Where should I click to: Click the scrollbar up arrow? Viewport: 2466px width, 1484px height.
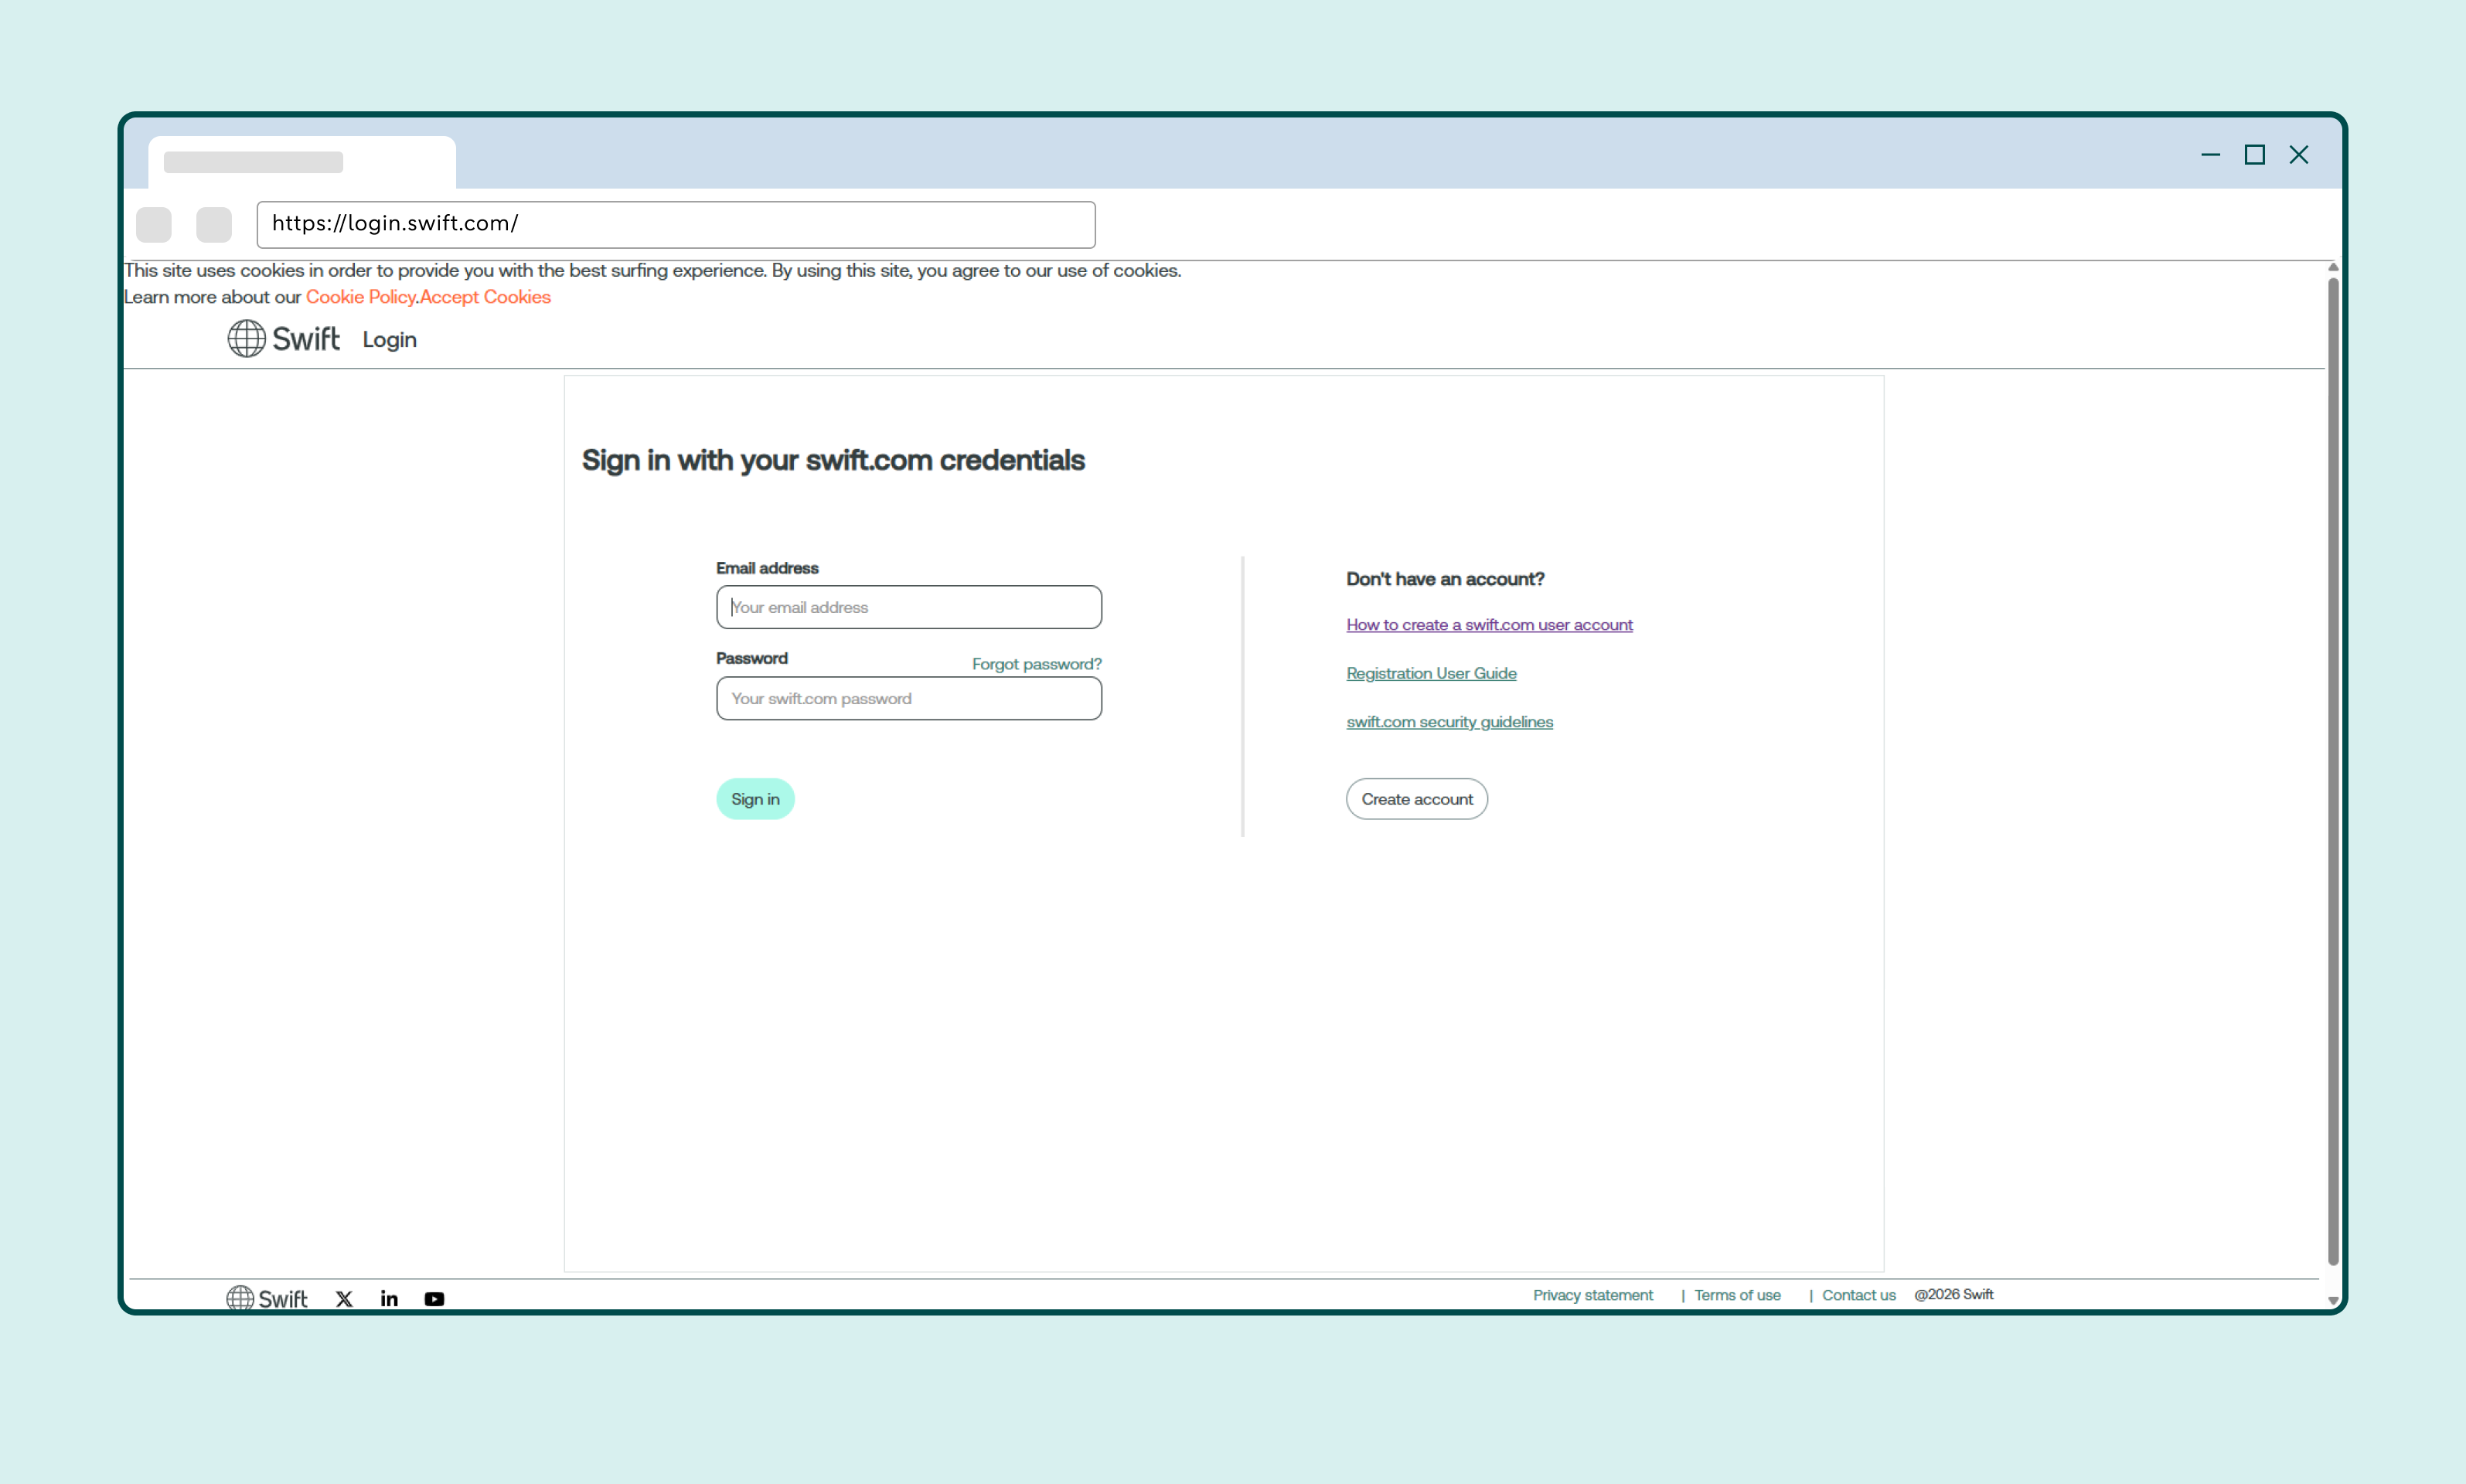coord(2332,267)
